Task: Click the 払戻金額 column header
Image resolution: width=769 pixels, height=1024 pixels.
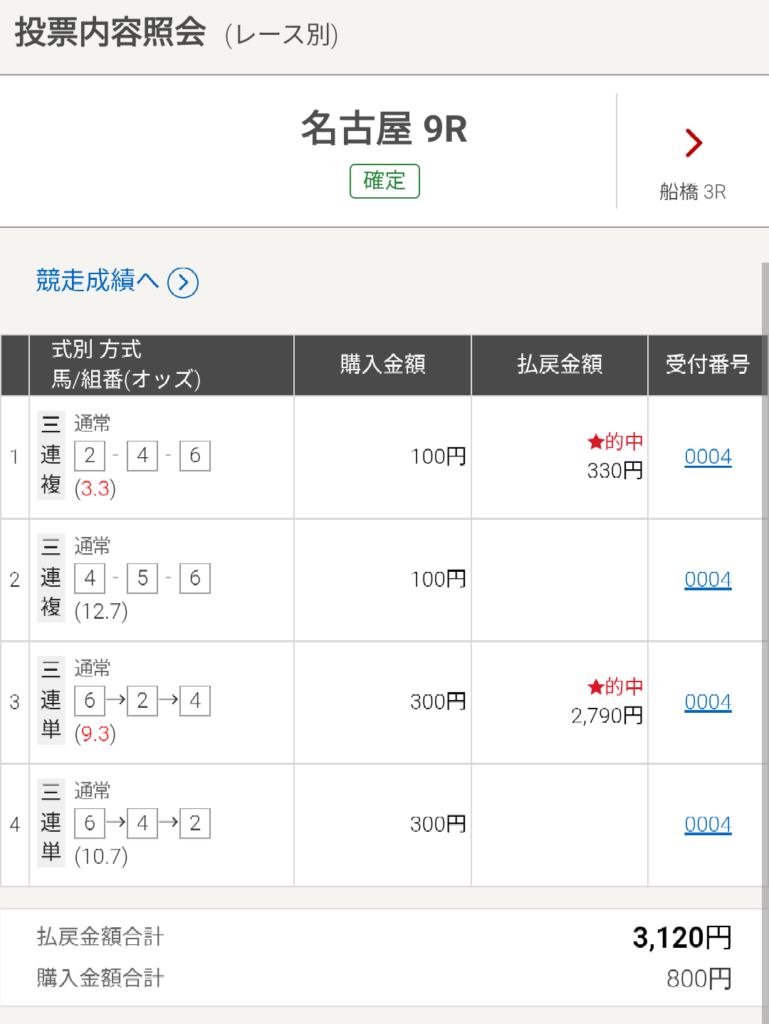Action: coord(559,365)
